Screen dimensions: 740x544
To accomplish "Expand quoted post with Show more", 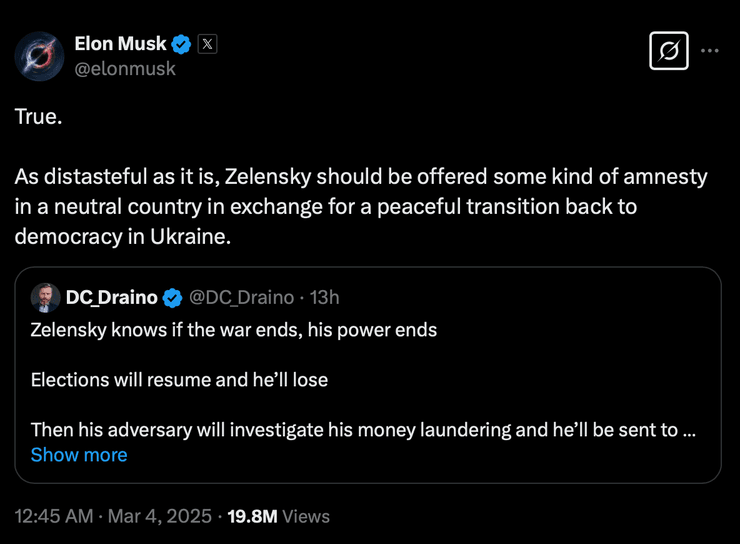I will click(x=79, y=455).
